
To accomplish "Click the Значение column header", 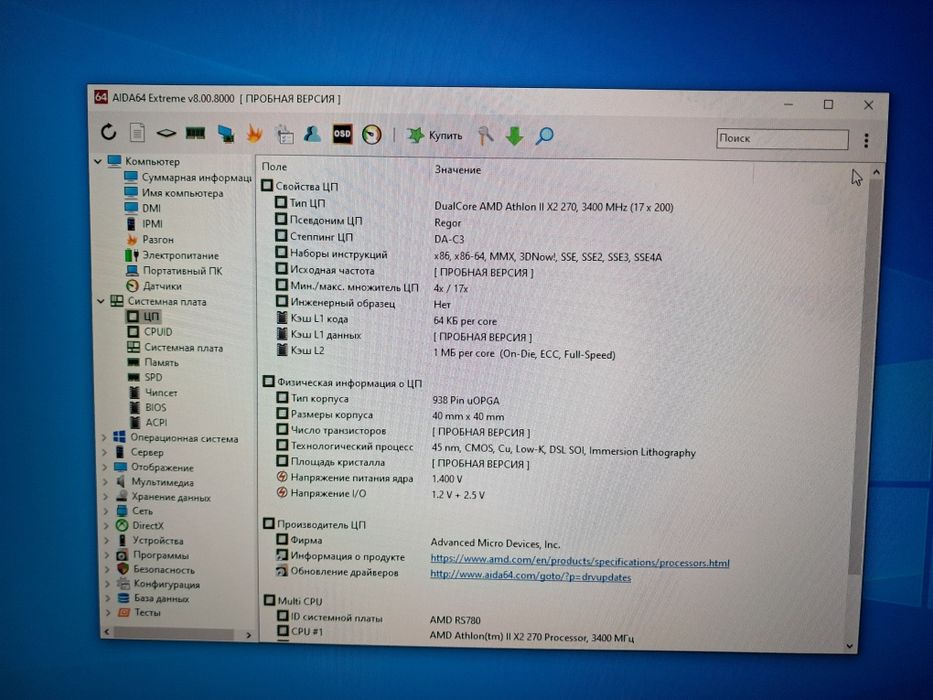I will tap(458, 170).
